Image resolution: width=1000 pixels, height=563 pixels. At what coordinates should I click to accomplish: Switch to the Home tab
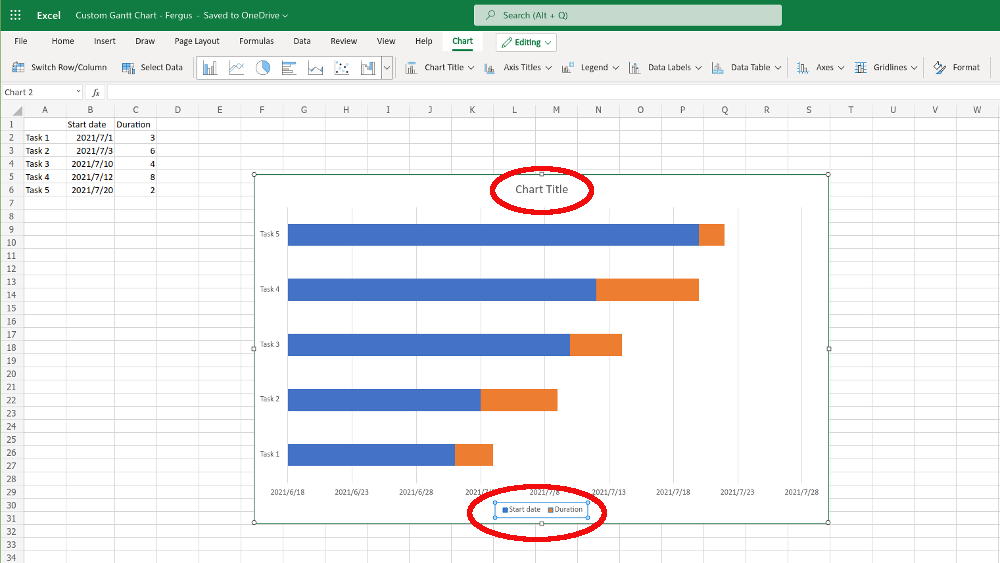click(62, 41)
